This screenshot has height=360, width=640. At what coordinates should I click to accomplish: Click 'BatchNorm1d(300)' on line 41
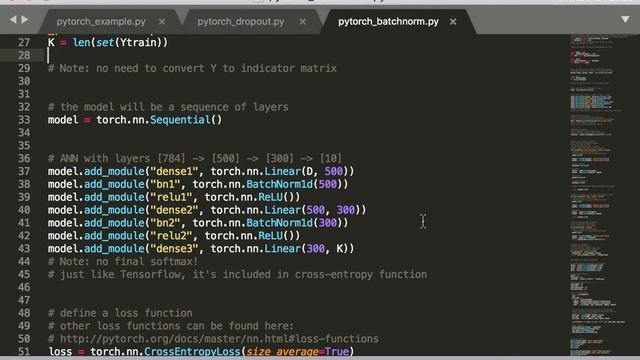pos(294,223)
